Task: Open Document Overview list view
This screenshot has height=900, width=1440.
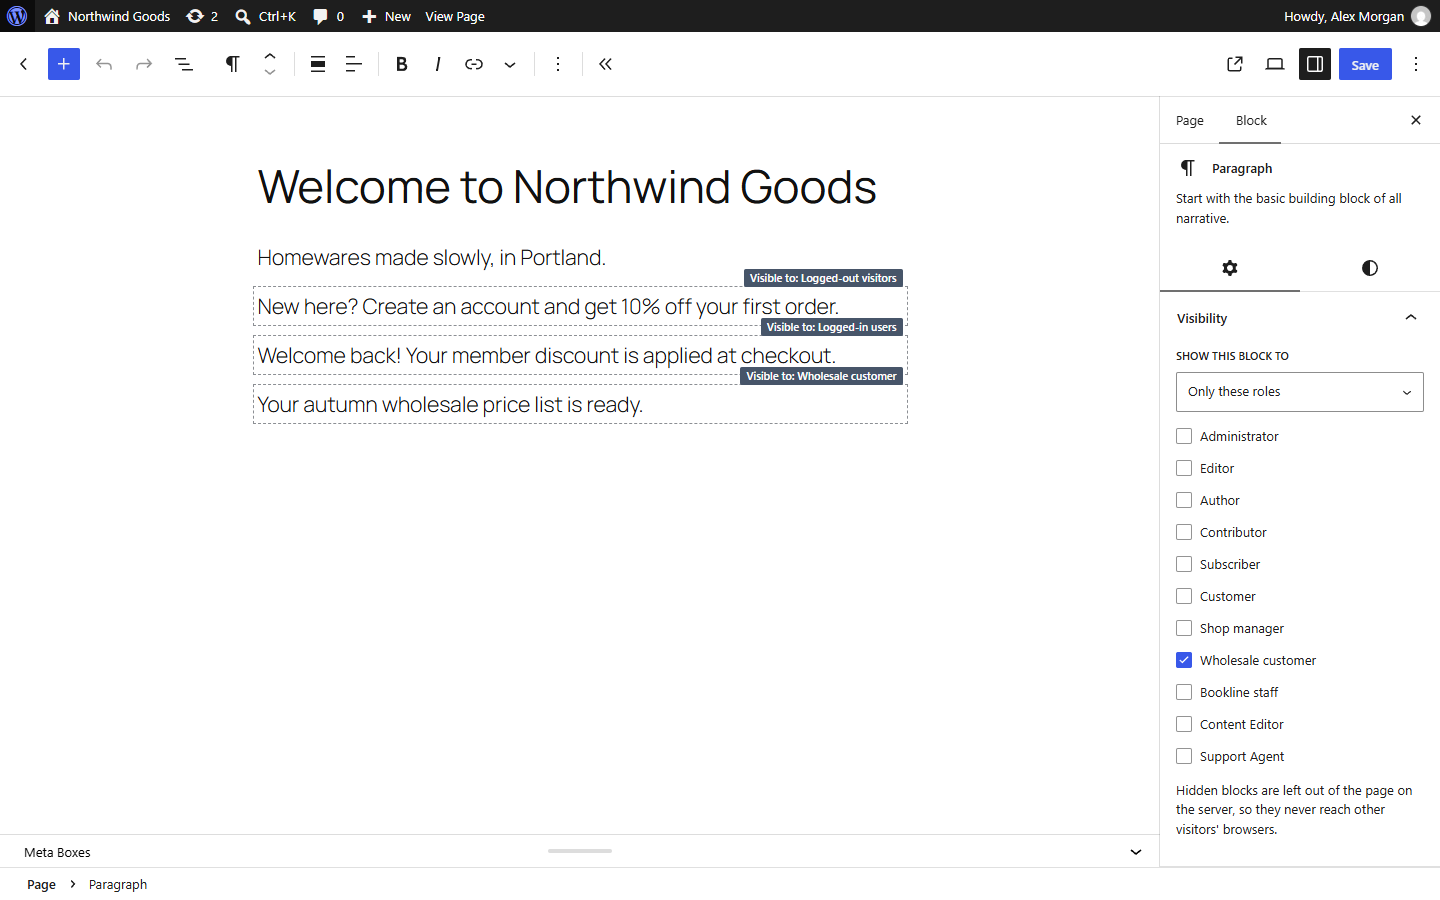Action: pyautogui.click(x=184, y=64)
